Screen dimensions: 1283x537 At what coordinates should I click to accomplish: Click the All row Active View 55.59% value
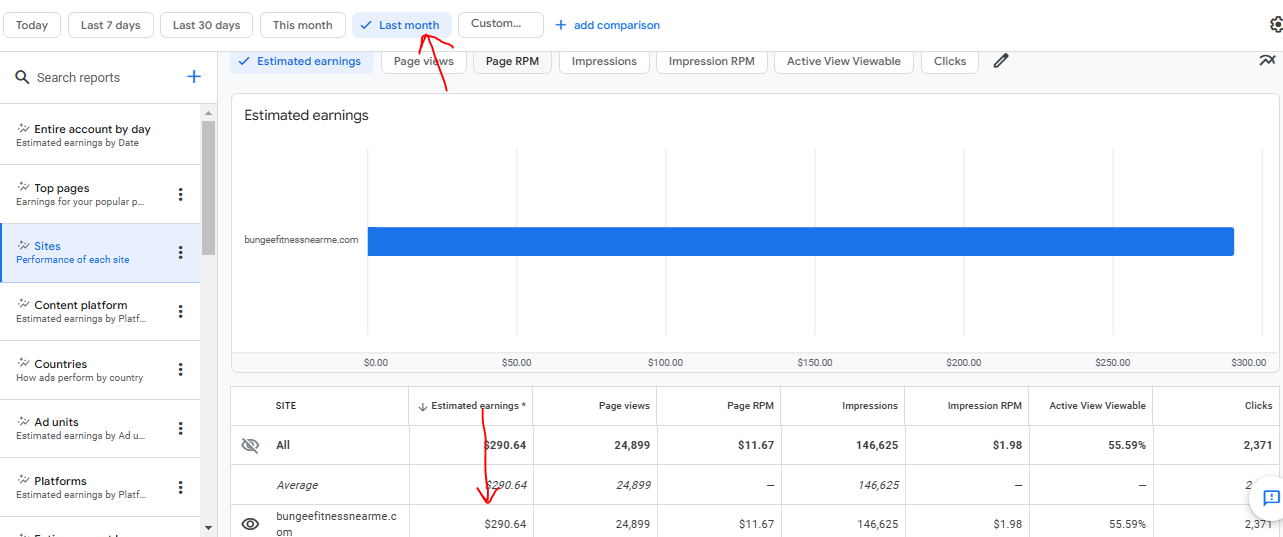[1126, 445]
